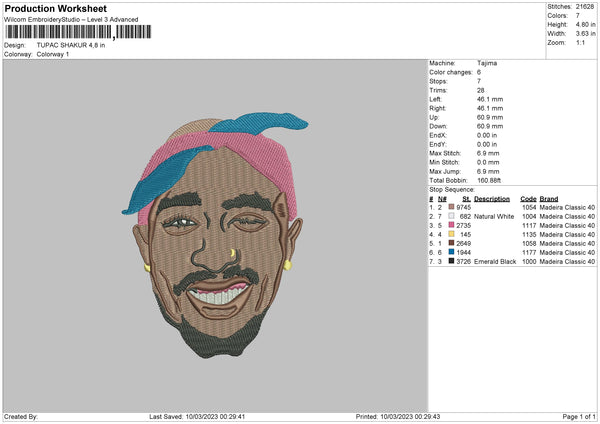Image resolution: width=600 pixels, height=424 pixels.
Task: Click stitch count '9745' in stop sequence
Action: (x=463, y=207)
